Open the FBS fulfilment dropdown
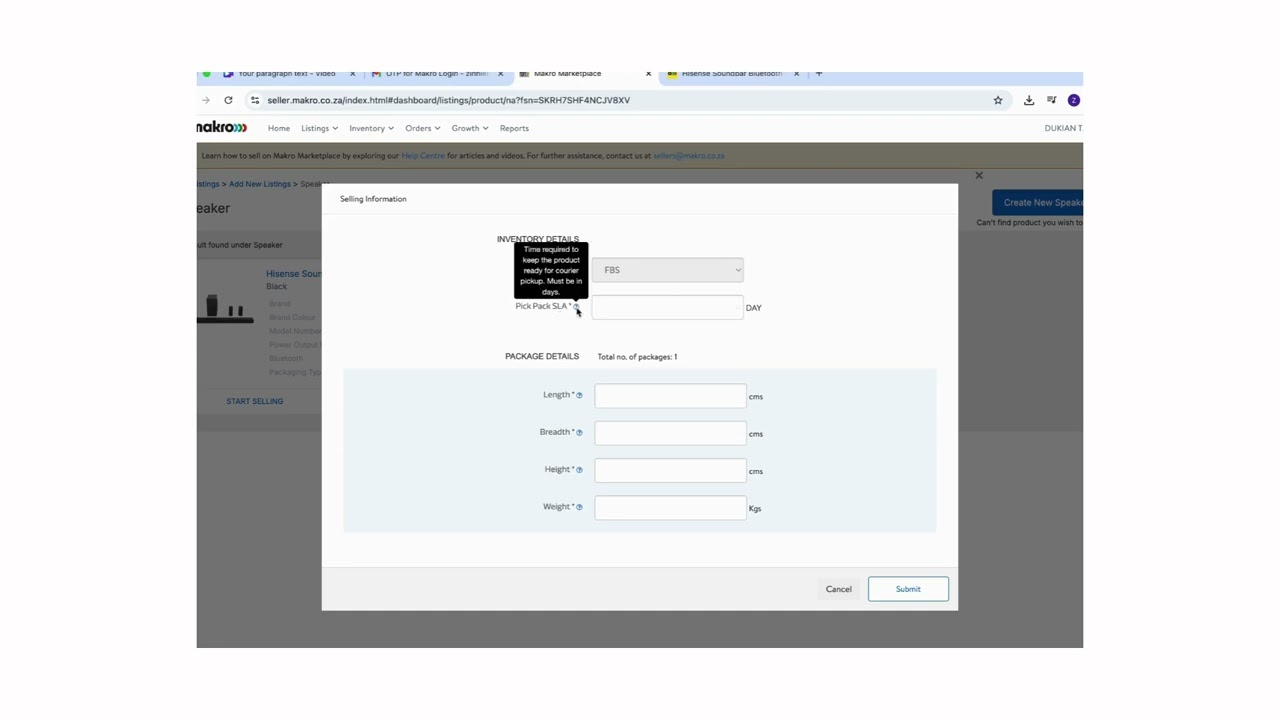The height and width of the screenshot is (720, 1280). click(x=667, y=270)
